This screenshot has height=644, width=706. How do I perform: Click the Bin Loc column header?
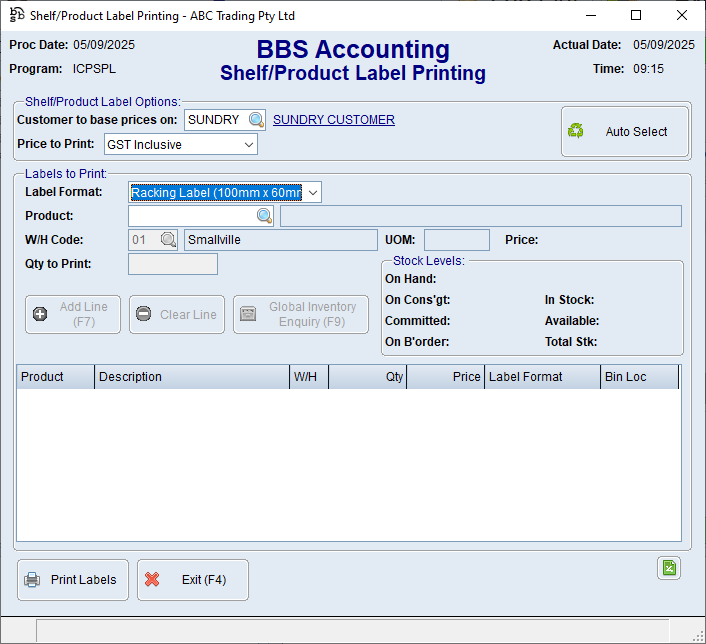[x=638, y=377]
